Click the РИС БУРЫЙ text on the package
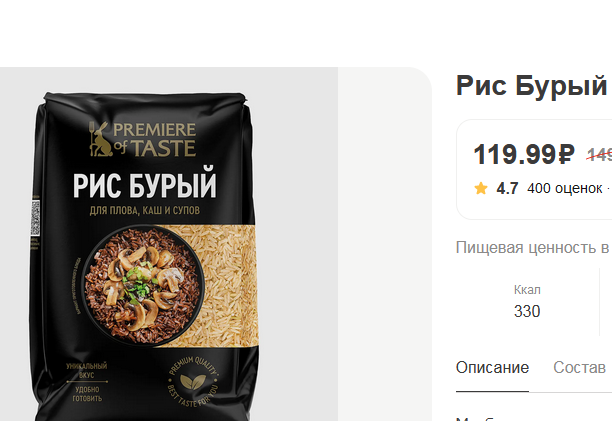The image size is (612, 421). pyautogui.click(x=144, y=185)
